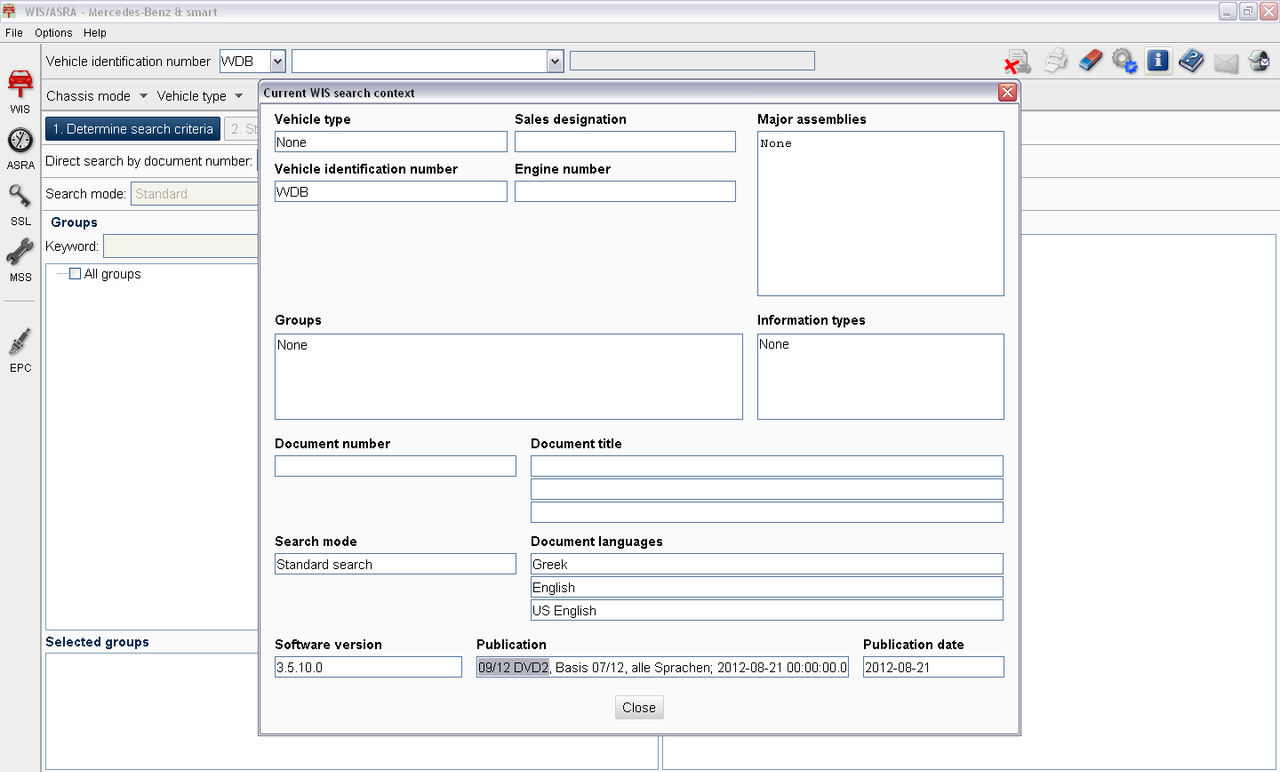Viewport: 1280px width, 772px height.
Task: Click the dialog's VIN field showing WDB
Action: coord(391,191)
